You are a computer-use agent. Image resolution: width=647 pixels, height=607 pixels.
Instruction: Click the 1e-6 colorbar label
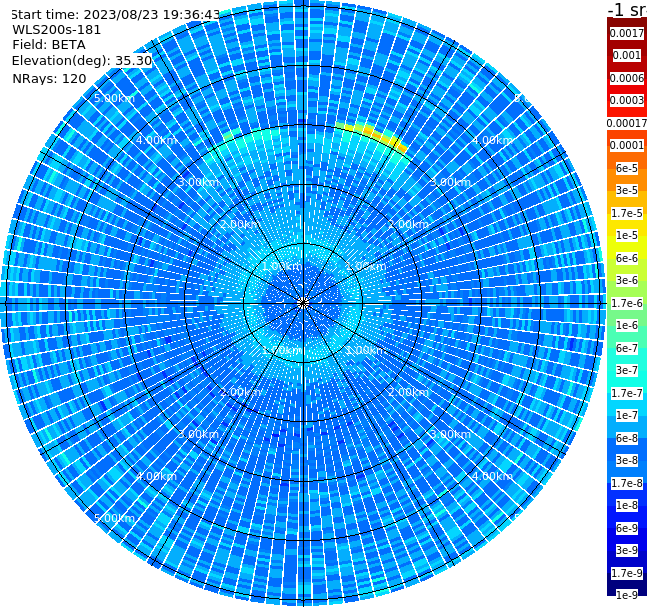coord(627,325)
